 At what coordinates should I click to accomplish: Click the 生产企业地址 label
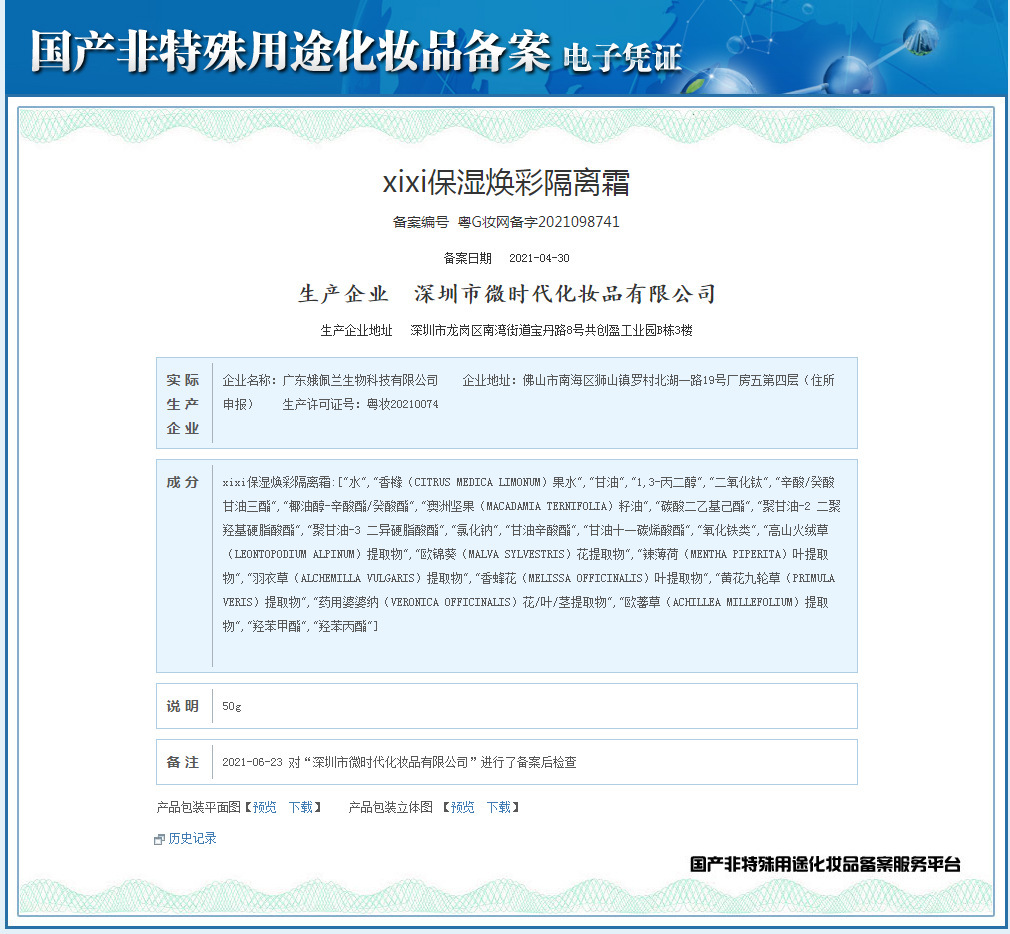(356, 330)
